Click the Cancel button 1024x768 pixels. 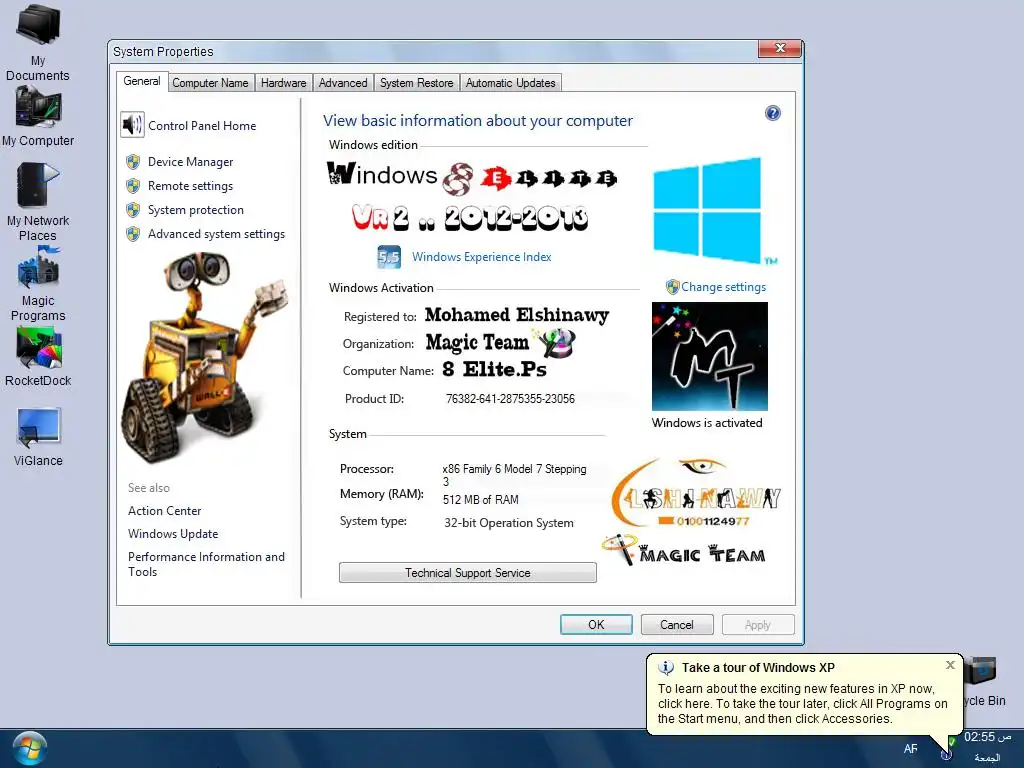tap(677, 624)
